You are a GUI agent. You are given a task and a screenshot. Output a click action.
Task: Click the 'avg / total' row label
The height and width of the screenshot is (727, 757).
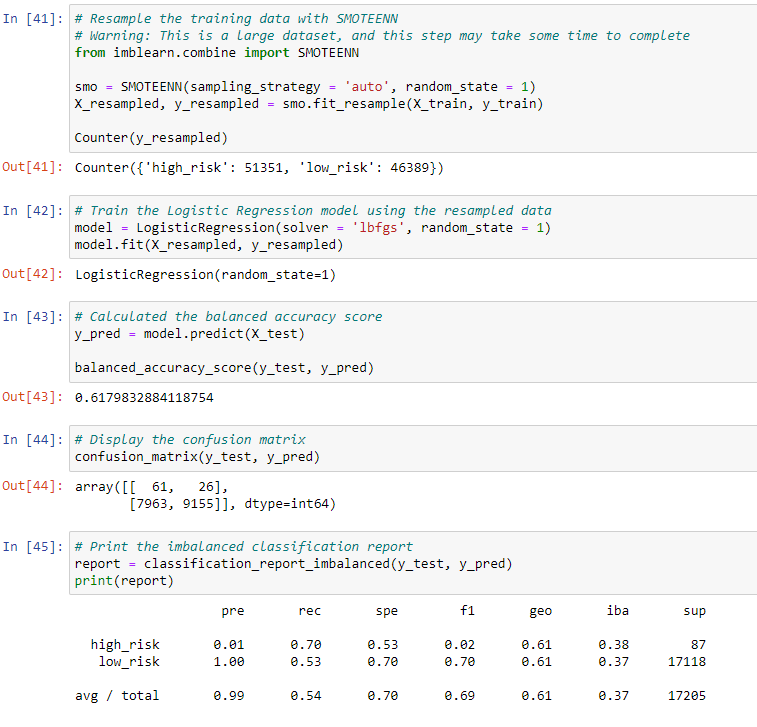117,696
